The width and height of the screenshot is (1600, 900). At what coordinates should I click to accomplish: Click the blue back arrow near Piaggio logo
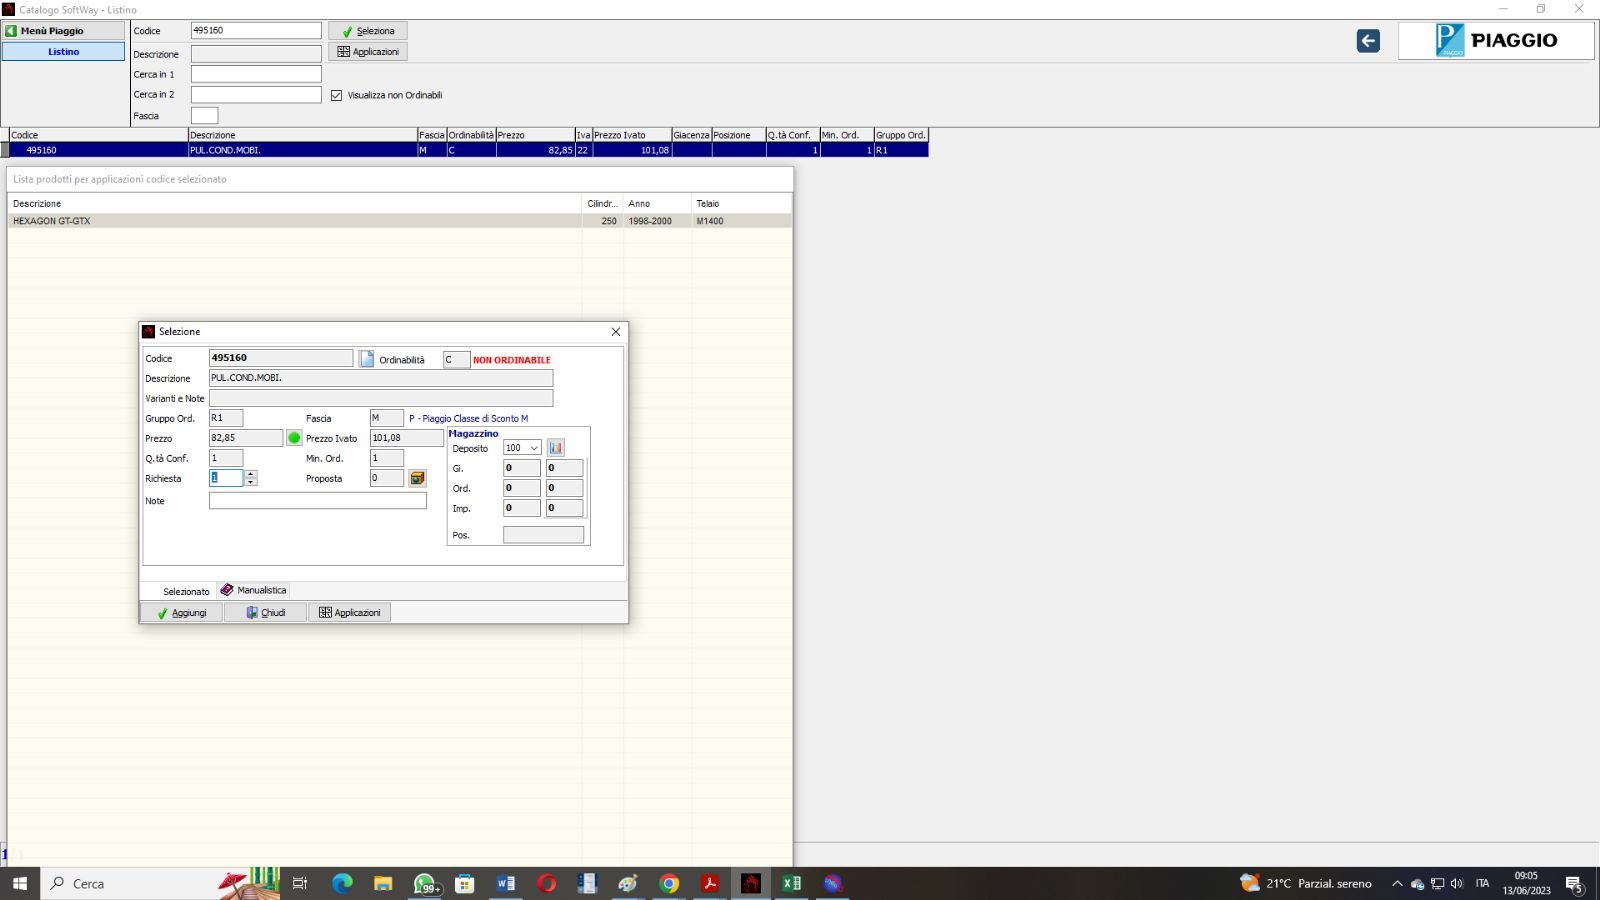pos(1368,41)
